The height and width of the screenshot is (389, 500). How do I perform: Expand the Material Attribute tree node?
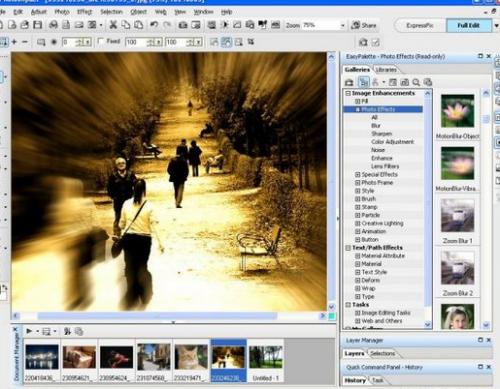358,256
